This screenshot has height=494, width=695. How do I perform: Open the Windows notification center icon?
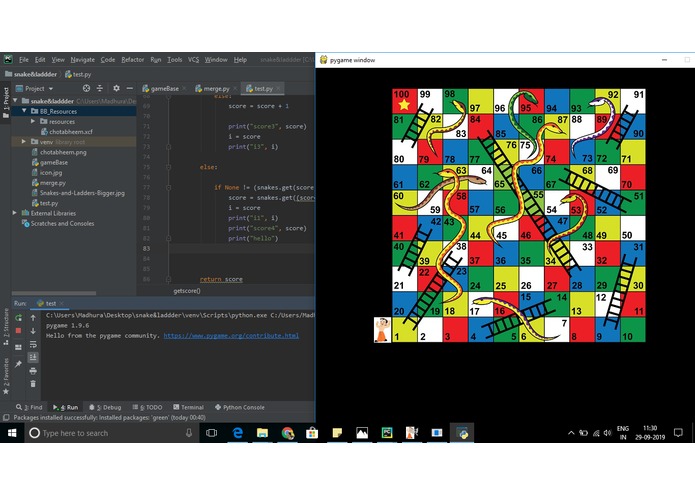point(678,433)
